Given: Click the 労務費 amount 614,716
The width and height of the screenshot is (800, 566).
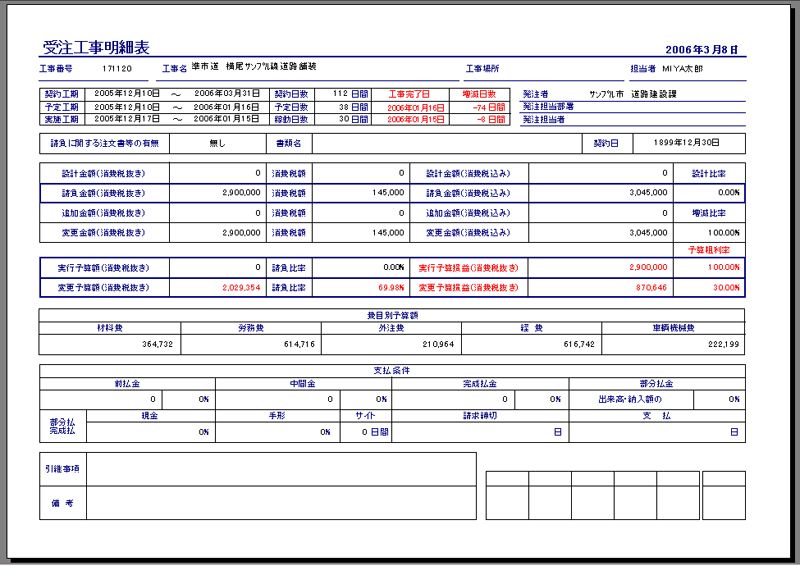Looking at the screenshot, I should pos(299,344).
